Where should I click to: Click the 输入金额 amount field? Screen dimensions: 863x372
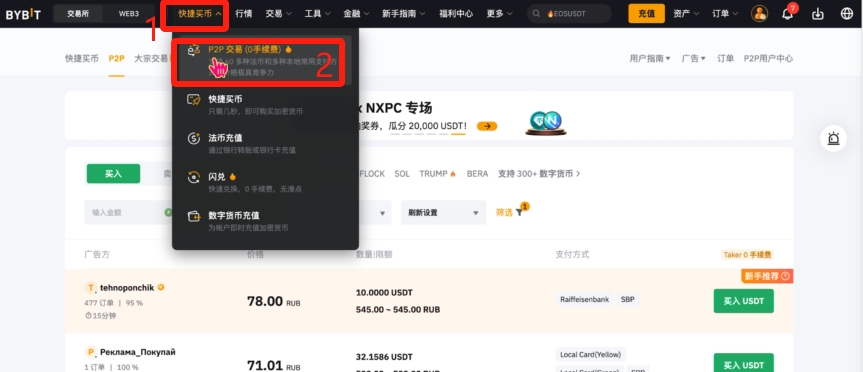(129, 212)
